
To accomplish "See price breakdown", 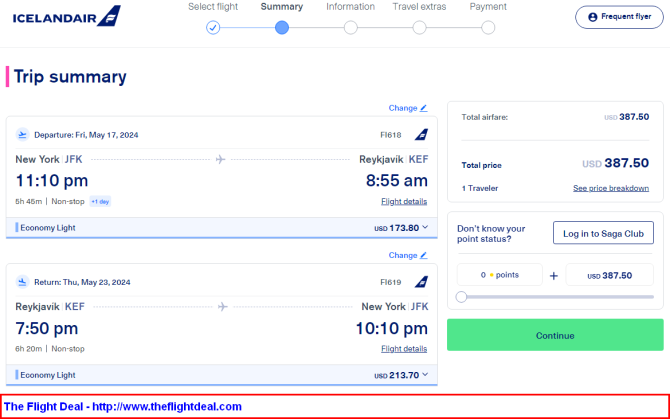I will click(x=611, y=188).
